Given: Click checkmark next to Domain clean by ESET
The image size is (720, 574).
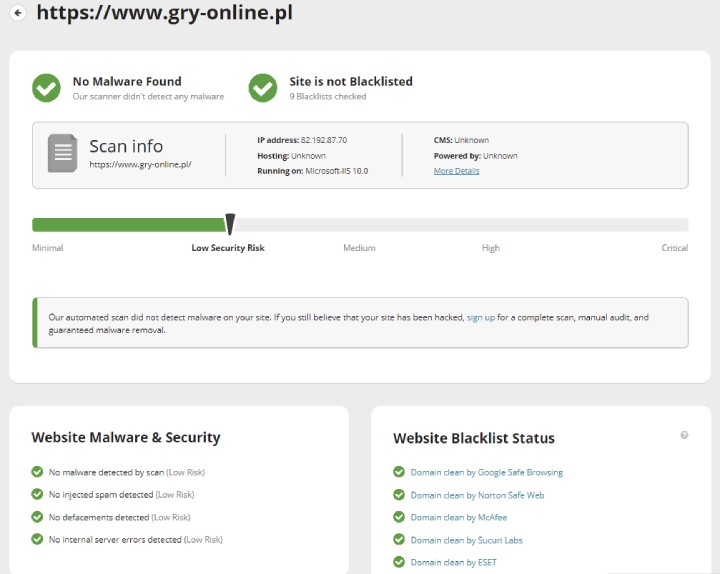Looking at the screenshot, I should pos(400,562).
